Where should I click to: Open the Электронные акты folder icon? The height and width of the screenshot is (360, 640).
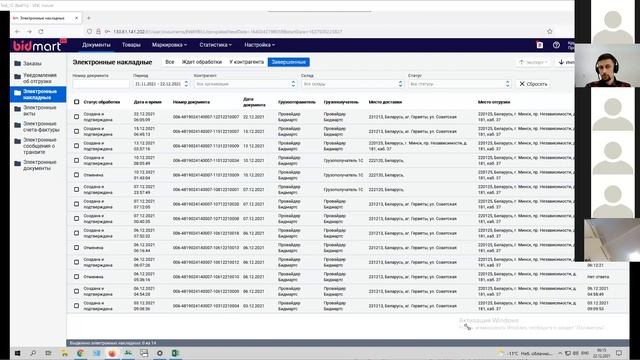click(18, 109)
